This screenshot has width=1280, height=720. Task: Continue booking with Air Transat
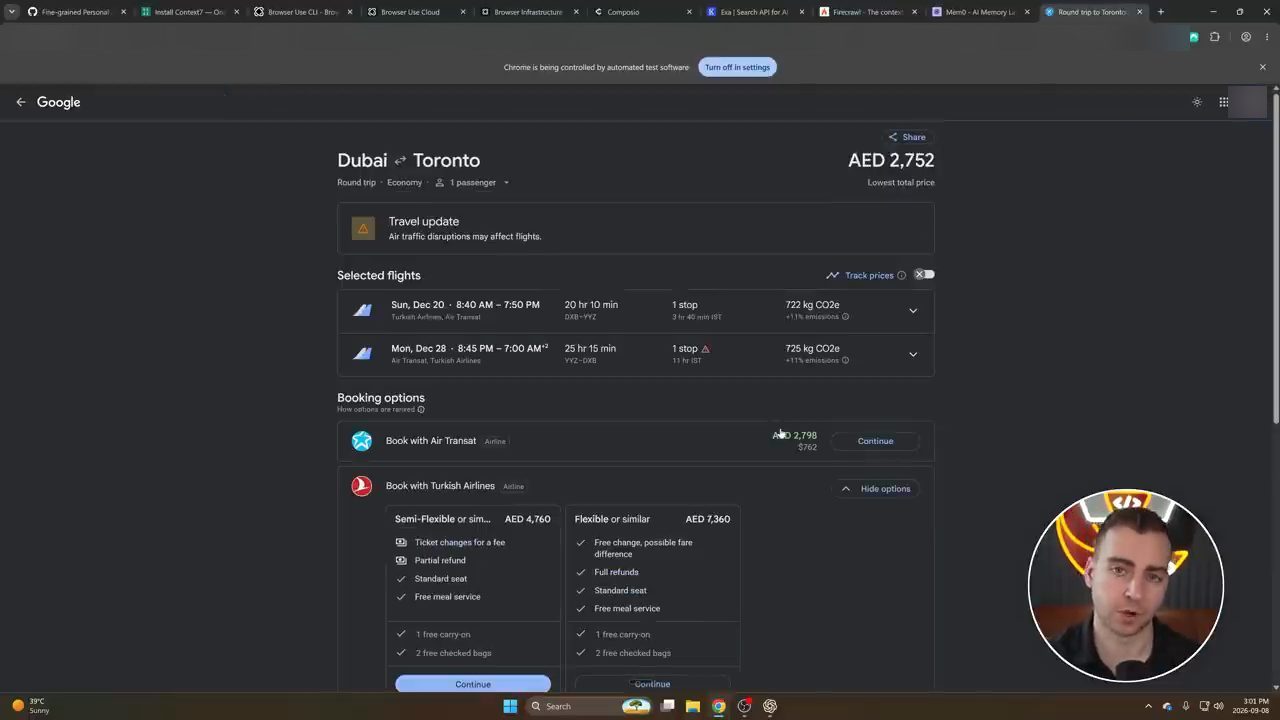875,441
